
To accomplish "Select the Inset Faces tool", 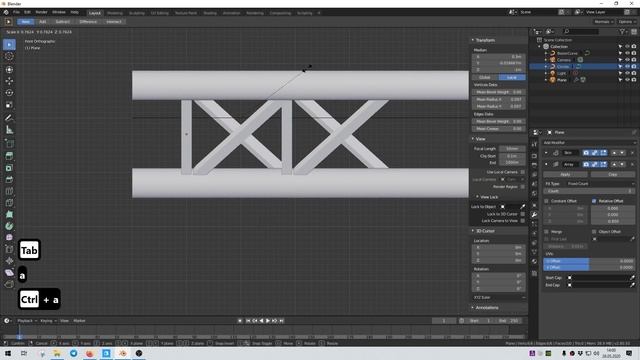I will (9, 168).
